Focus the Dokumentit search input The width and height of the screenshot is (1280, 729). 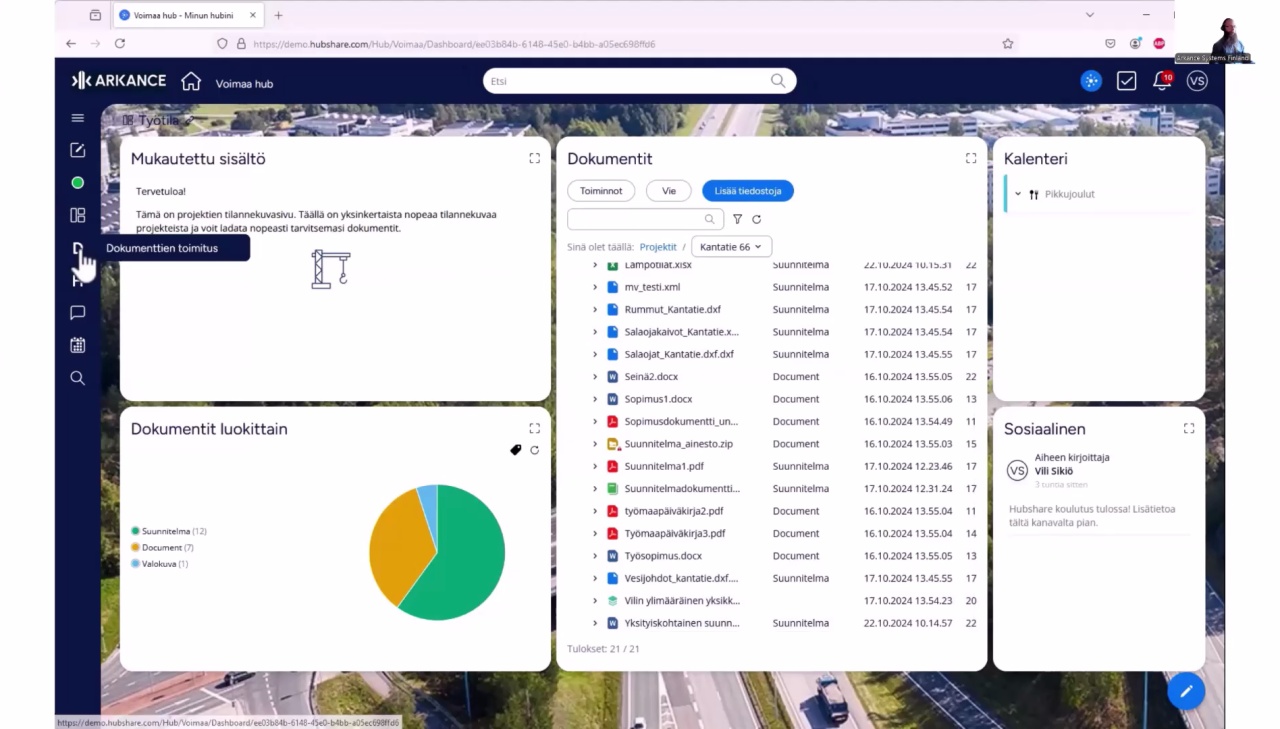[646, 219]
